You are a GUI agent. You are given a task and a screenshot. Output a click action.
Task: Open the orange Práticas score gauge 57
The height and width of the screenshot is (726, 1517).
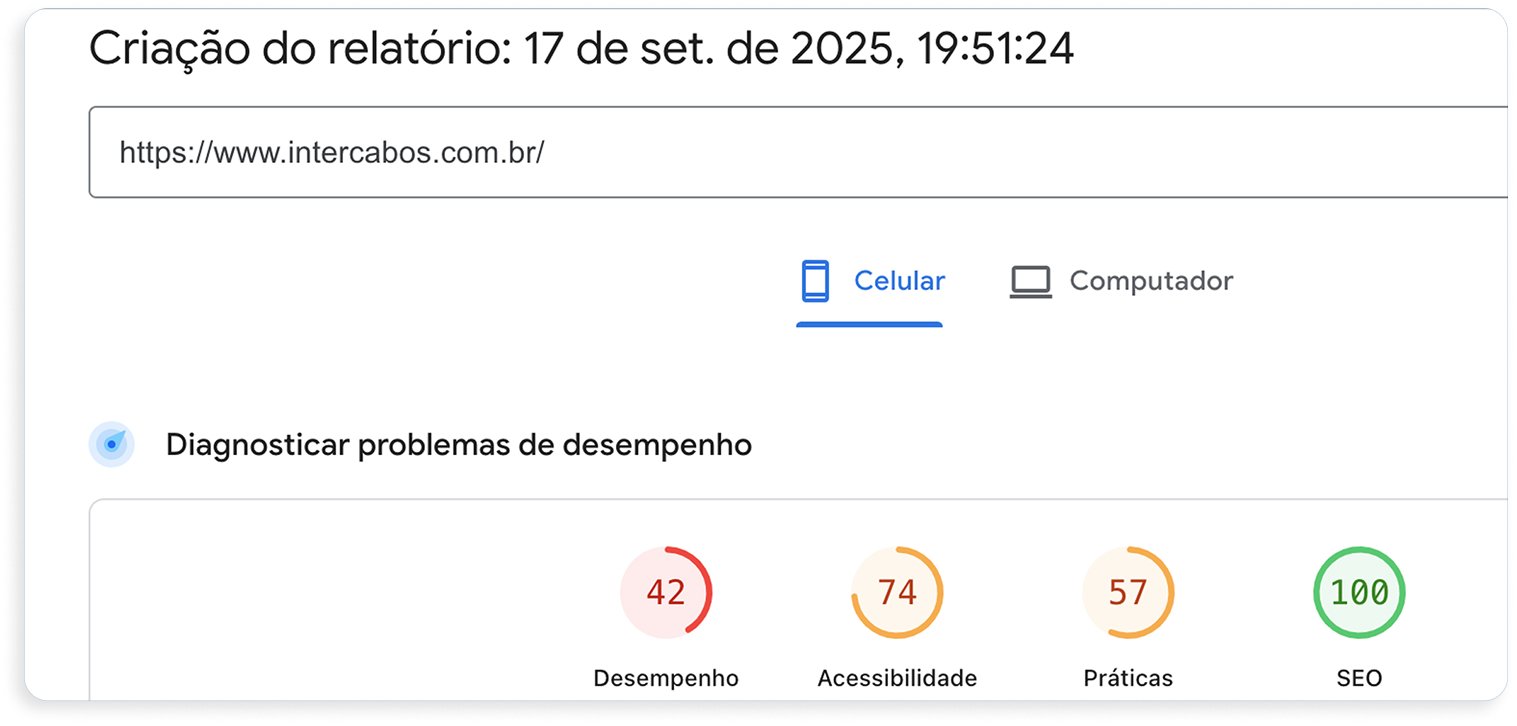1128,593
